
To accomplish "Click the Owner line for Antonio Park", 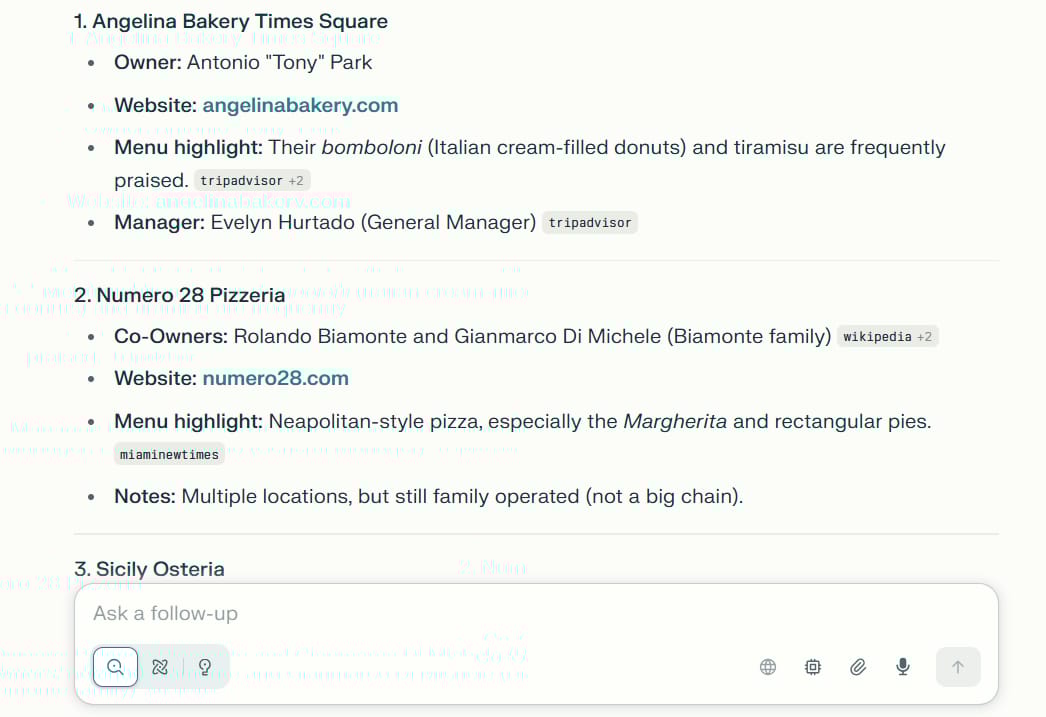I will 243,62.
